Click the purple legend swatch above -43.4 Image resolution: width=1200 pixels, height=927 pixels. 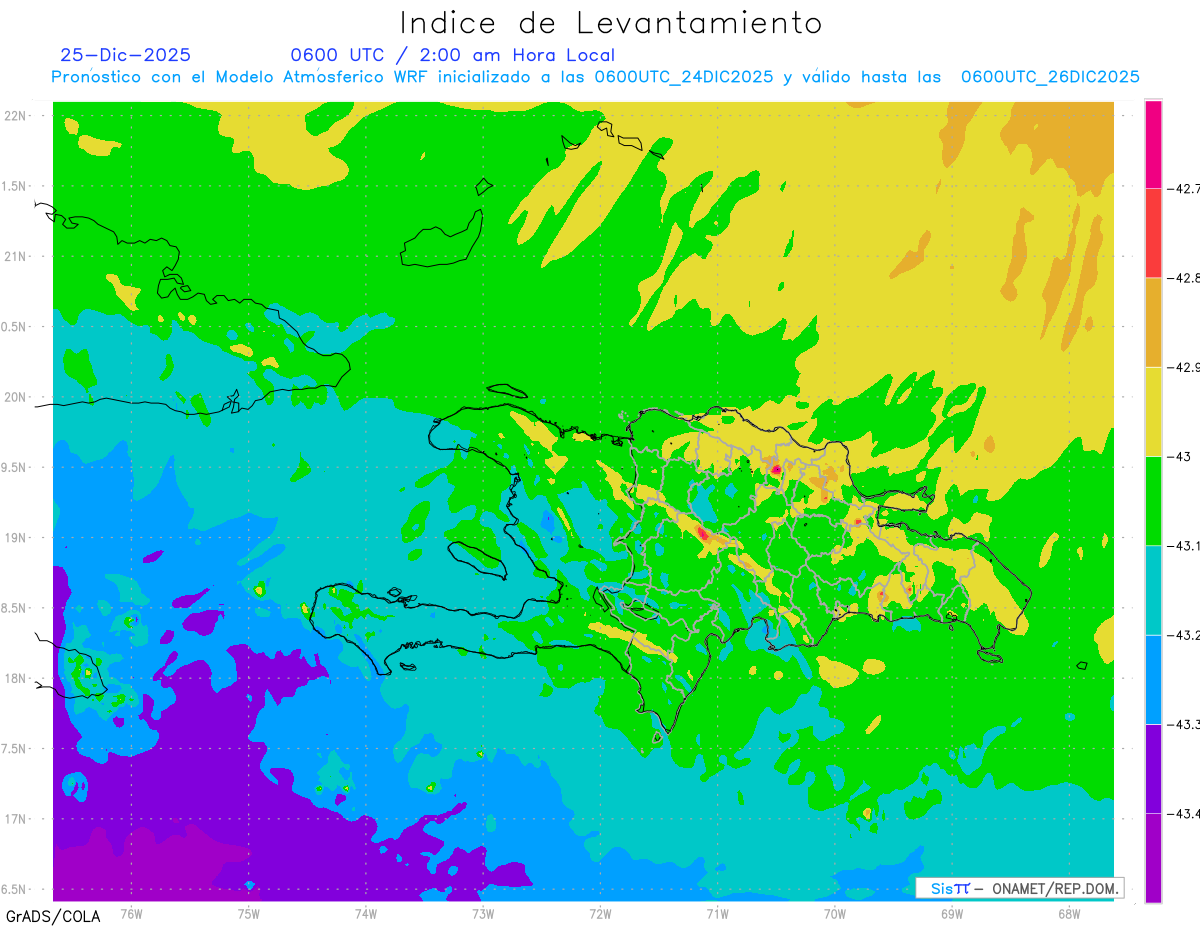(x=1153, y=768)
